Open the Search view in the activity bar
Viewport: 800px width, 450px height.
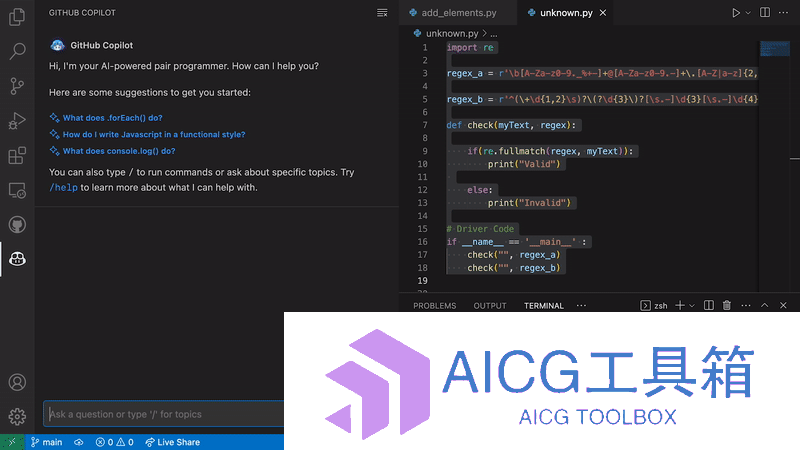17,51
